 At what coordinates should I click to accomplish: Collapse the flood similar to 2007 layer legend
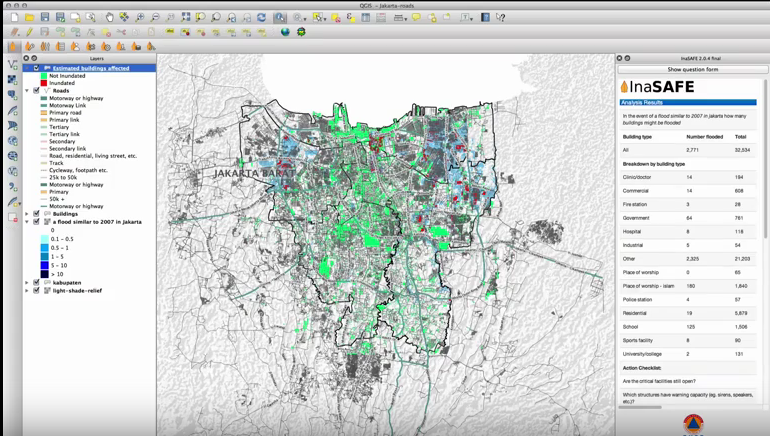(x=27, y=221)
